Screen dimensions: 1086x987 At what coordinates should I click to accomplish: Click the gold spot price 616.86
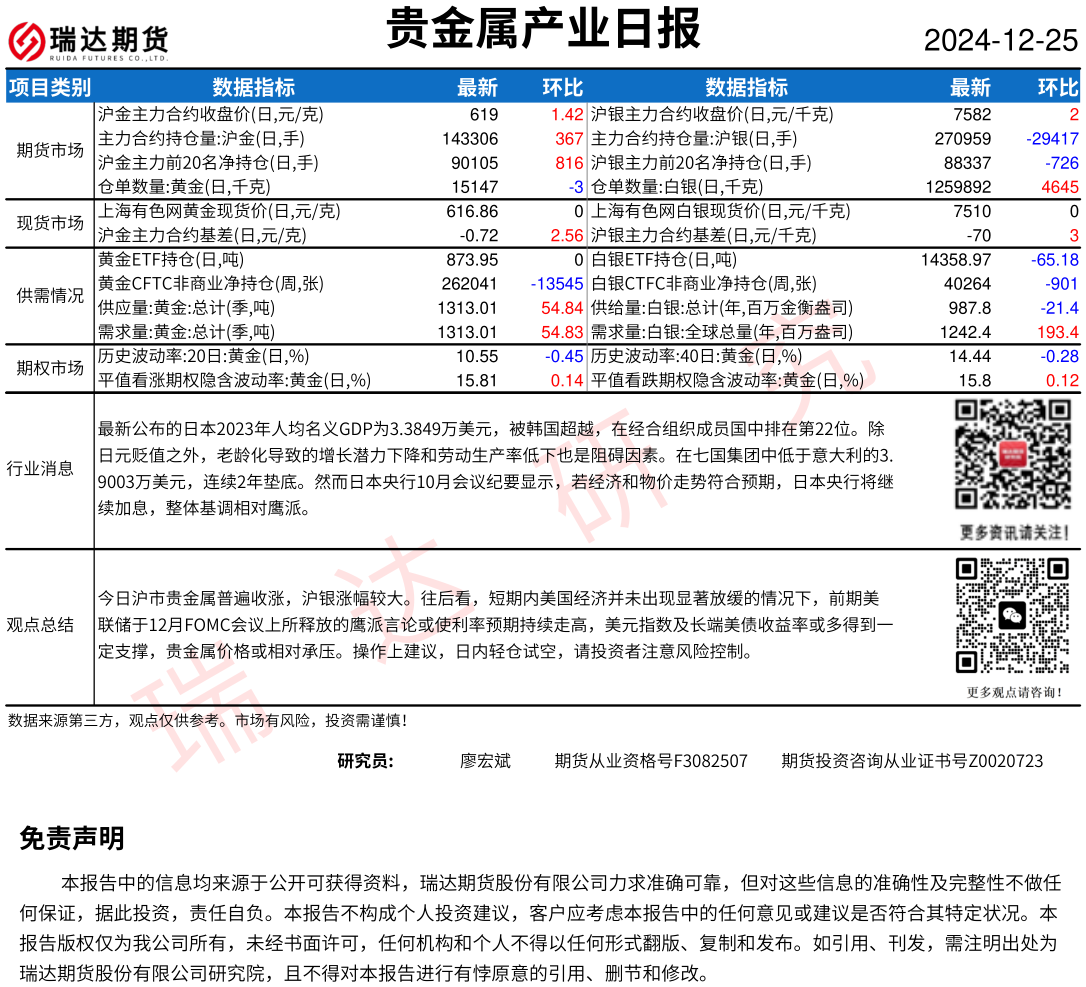(x=472, y=212)
